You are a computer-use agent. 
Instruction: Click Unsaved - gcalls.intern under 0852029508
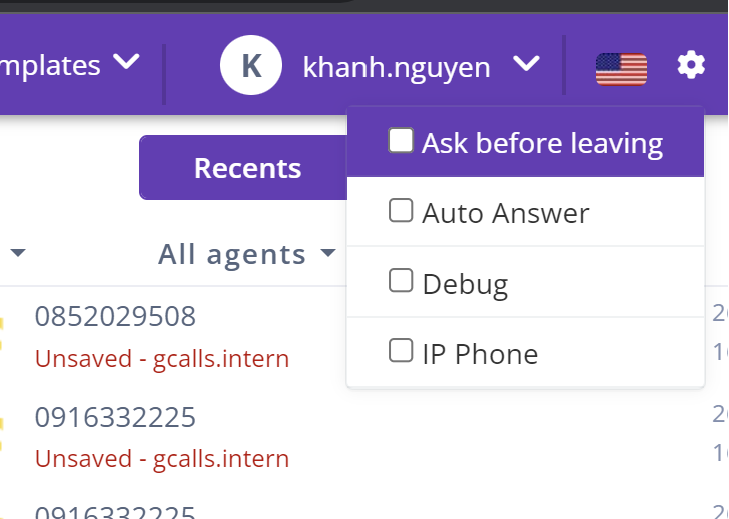point(162,358)
